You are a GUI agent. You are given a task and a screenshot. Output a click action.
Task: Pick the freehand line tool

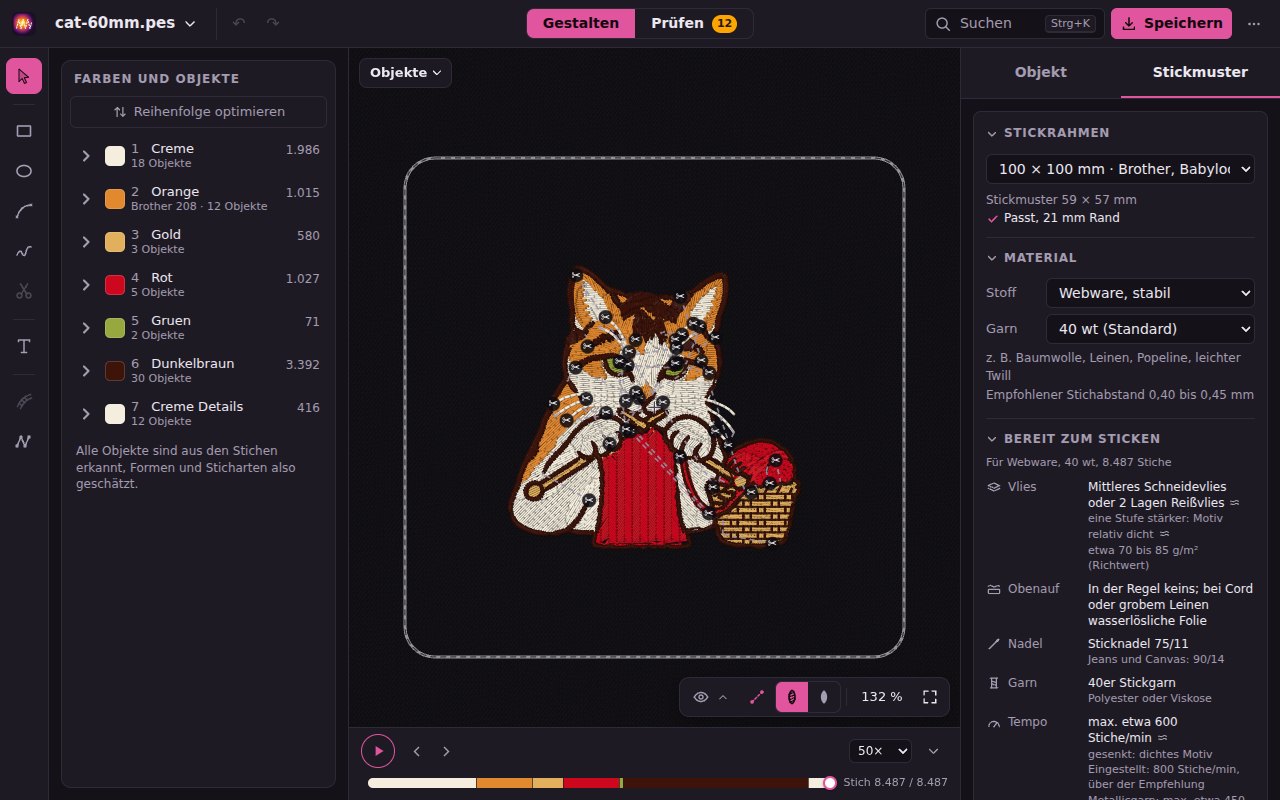24,251
